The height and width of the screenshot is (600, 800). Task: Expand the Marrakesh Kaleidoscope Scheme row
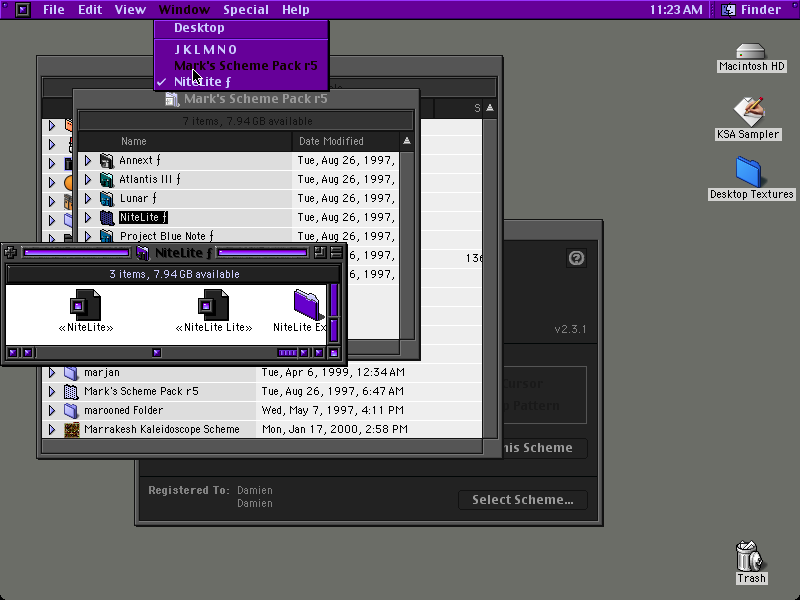click(52, 429)
